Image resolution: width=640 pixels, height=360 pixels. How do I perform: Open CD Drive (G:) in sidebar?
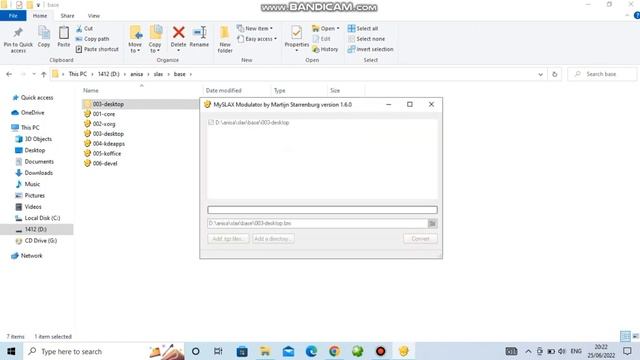coord(40,241)
